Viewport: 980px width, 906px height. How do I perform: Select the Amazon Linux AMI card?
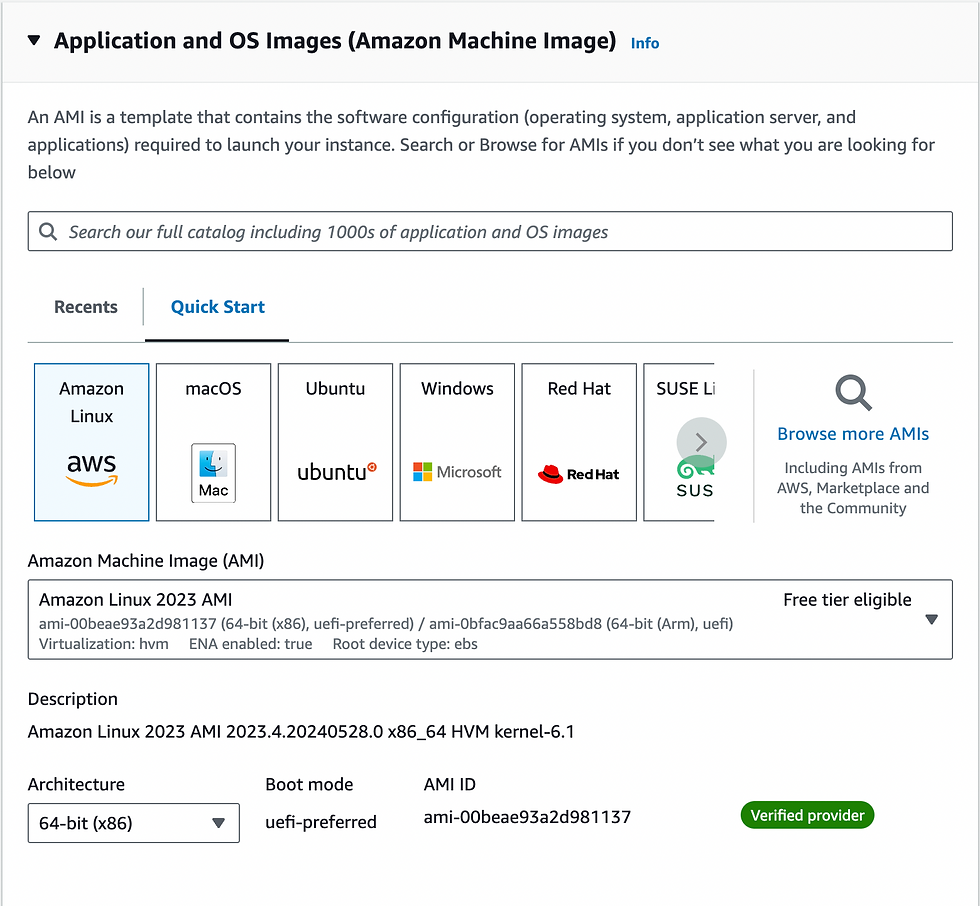click(91, 442)
